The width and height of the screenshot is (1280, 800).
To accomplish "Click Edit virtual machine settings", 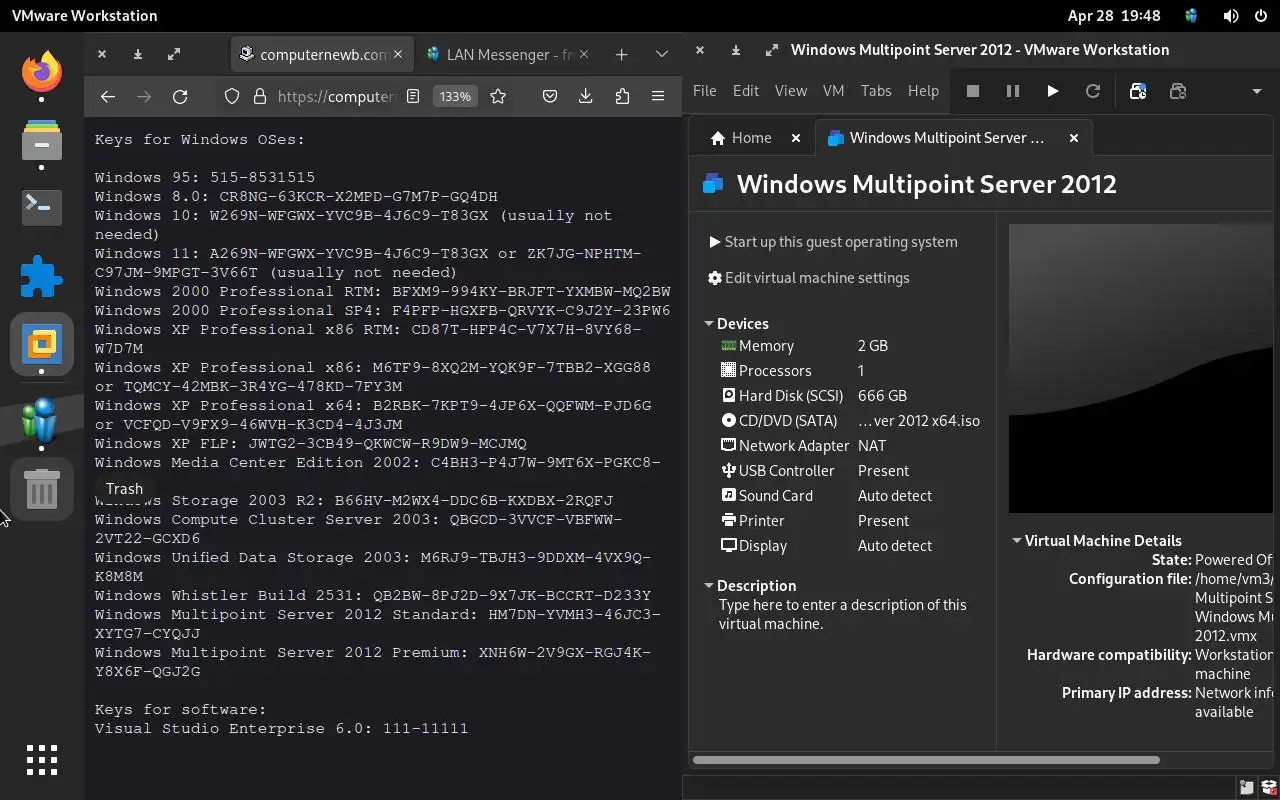I will click(x=809, y=278).
